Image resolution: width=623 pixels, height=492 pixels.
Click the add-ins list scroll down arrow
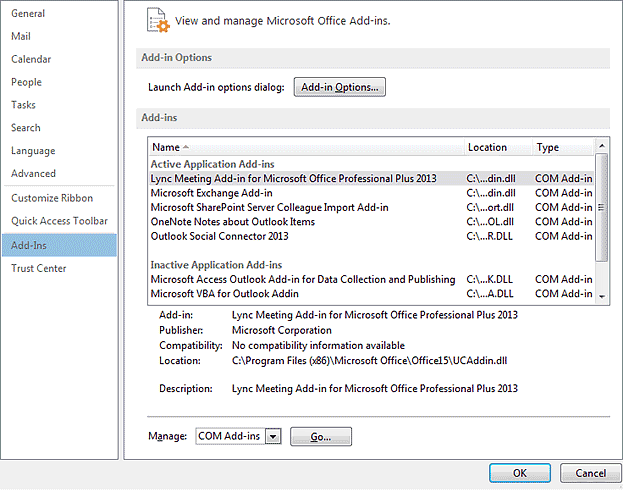pyautogui.click(x=602, y=296)
